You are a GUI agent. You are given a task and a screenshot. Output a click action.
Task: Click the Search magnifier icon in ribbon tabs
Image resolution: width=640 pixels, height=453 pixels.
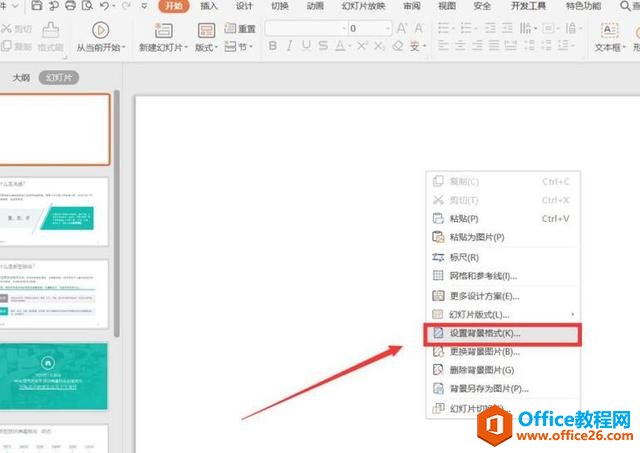[x=625, y=6]
